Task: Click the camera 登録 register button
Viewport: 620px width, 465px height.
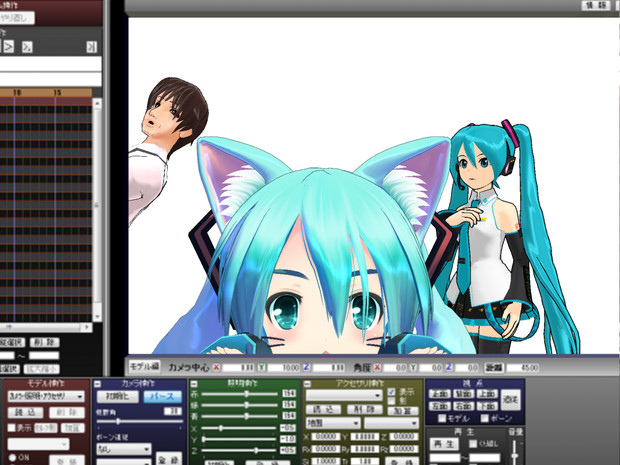Action: [x=169, y=459]
